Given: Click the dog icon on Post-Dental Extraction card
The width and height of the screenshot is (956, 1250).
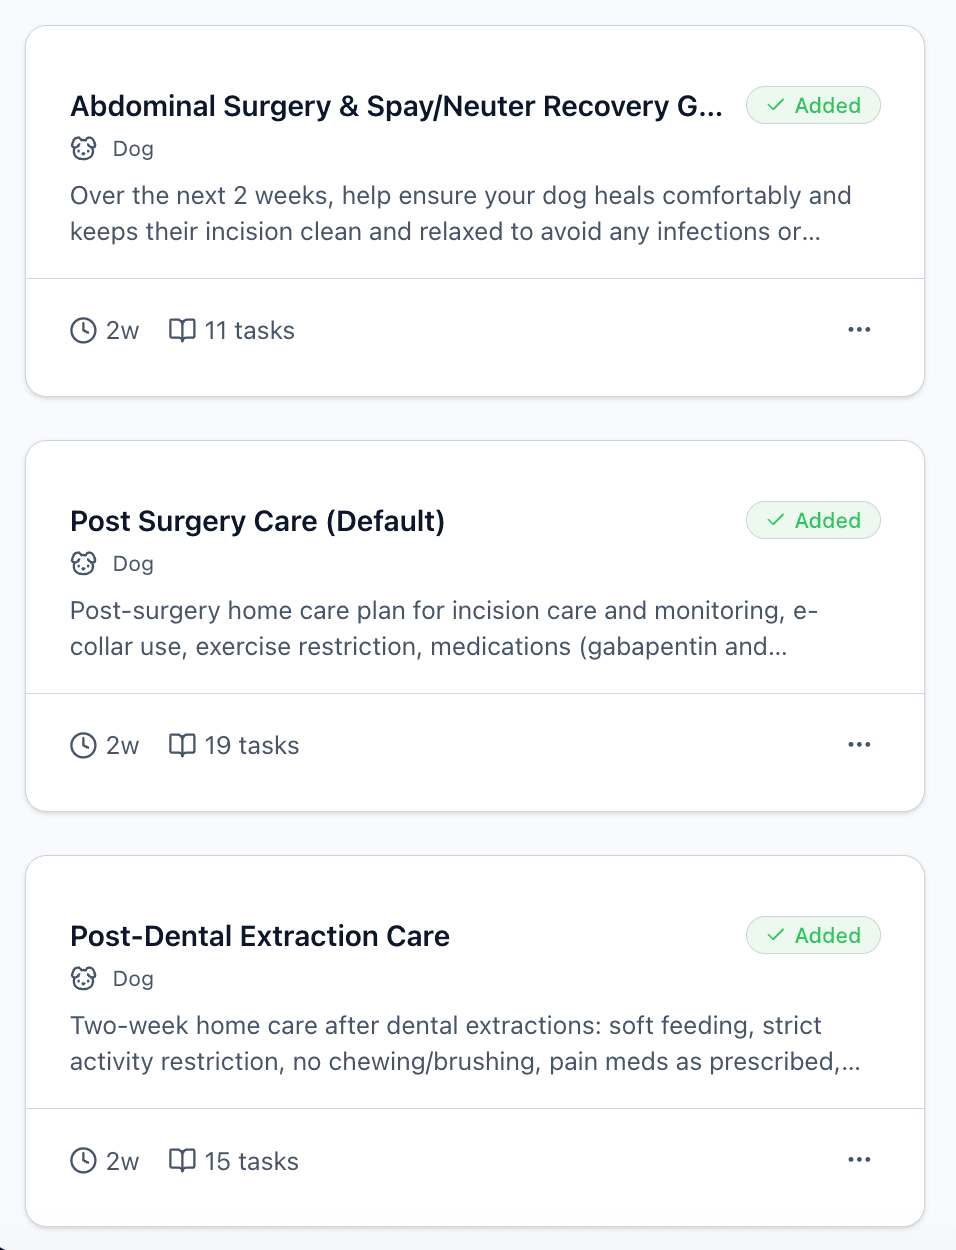Looking at the screenshot, I should [x=84, y=978].
